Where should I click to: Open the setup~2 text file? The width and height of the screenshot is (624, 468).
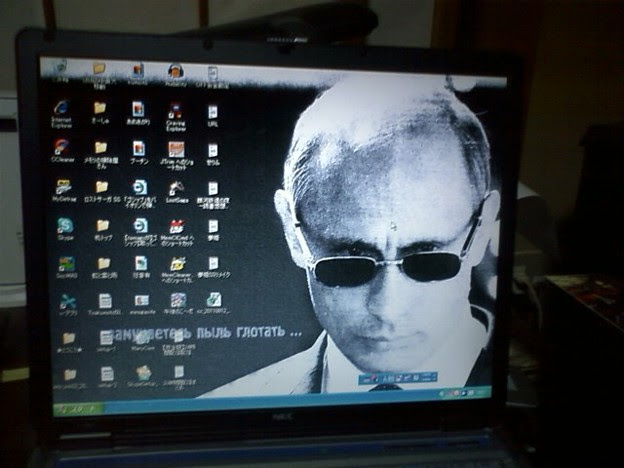[107, 377]
